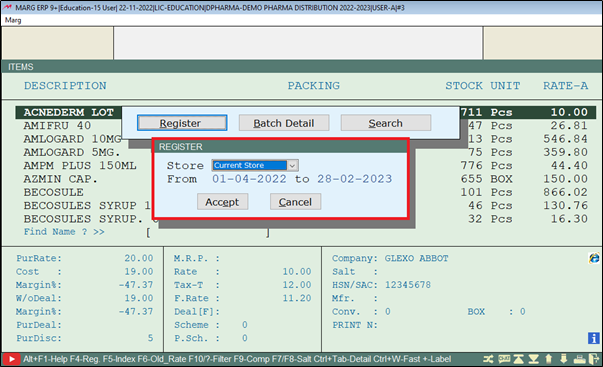Image resolution: width=603 pixels, height=367 pixels.
Task: Select the AMPM PLUS 150ML item
Action: pos(80,166)
